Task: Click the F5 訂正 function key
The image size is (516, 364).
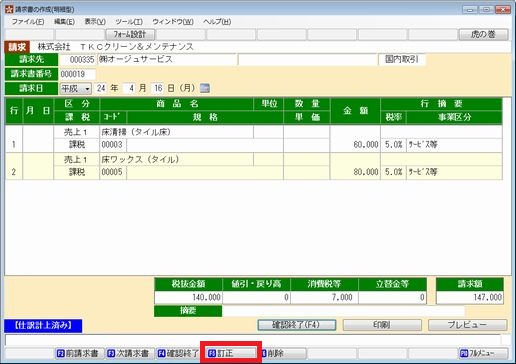Action: (x=231, y=353)
